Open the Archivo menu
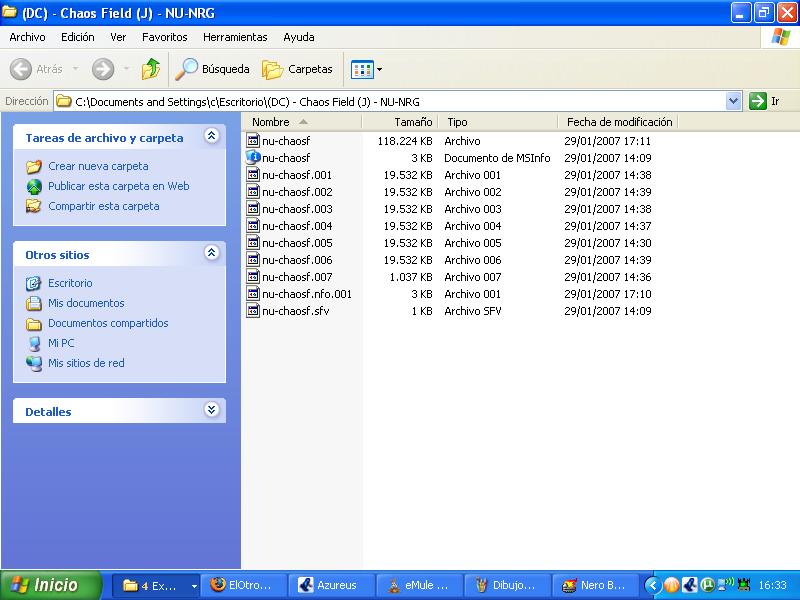The image size is (800, 600). (28, 37)
